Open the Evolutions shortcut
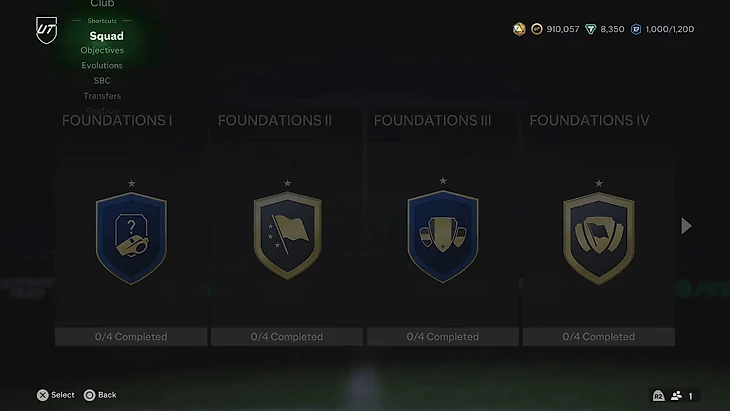This screenshot has height=411, width=730. (x=102, y=66)
